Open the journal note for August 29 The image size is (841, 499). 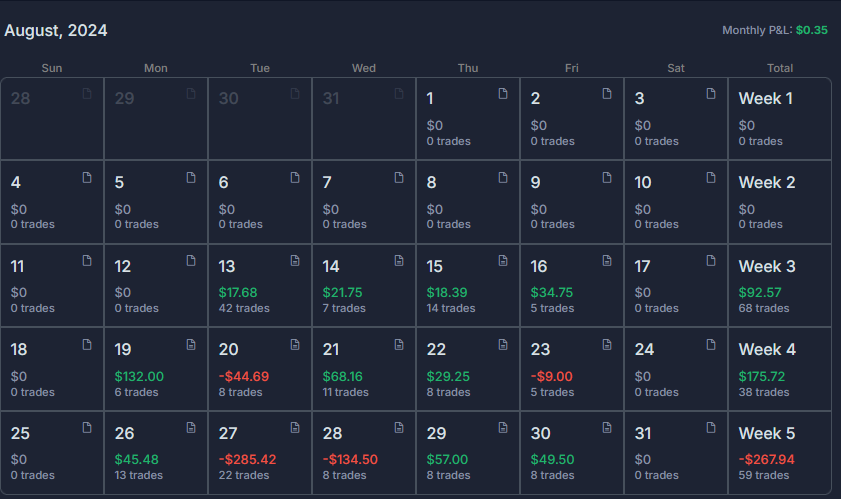(503, 428)
